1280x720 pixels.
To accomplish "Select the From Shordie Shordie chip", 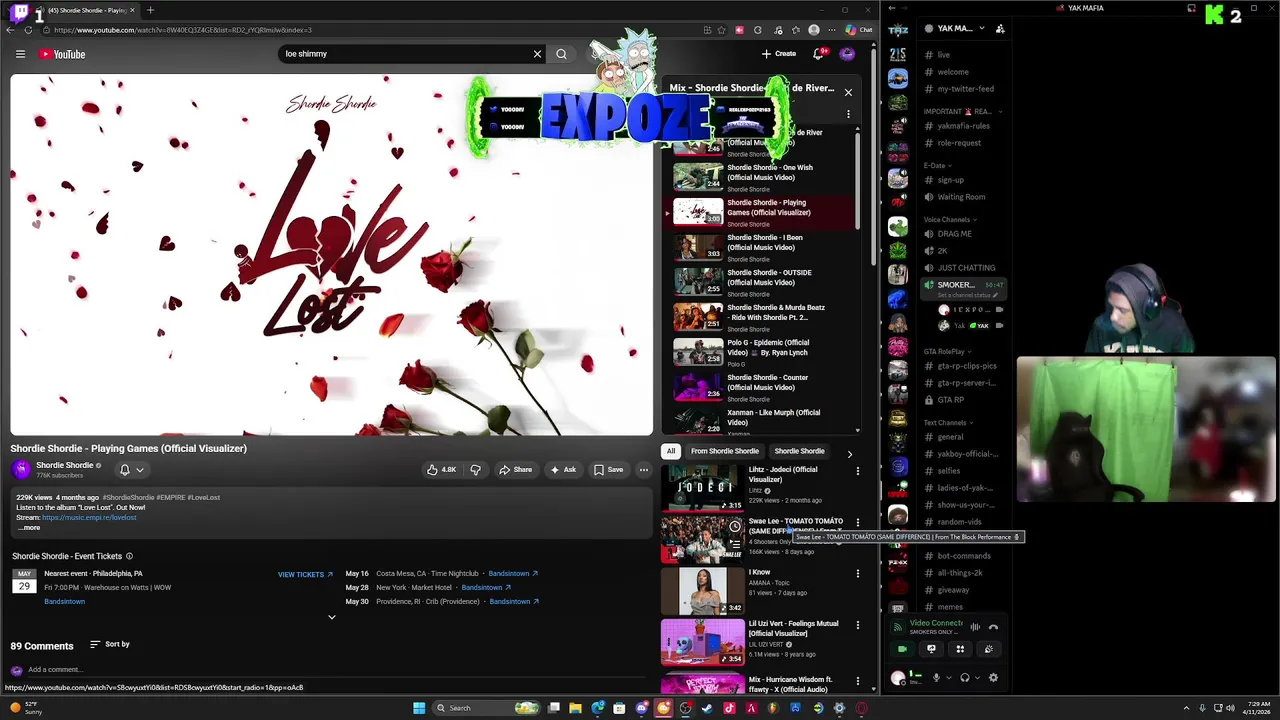I will pyautogui.click(x=725, y=451).
